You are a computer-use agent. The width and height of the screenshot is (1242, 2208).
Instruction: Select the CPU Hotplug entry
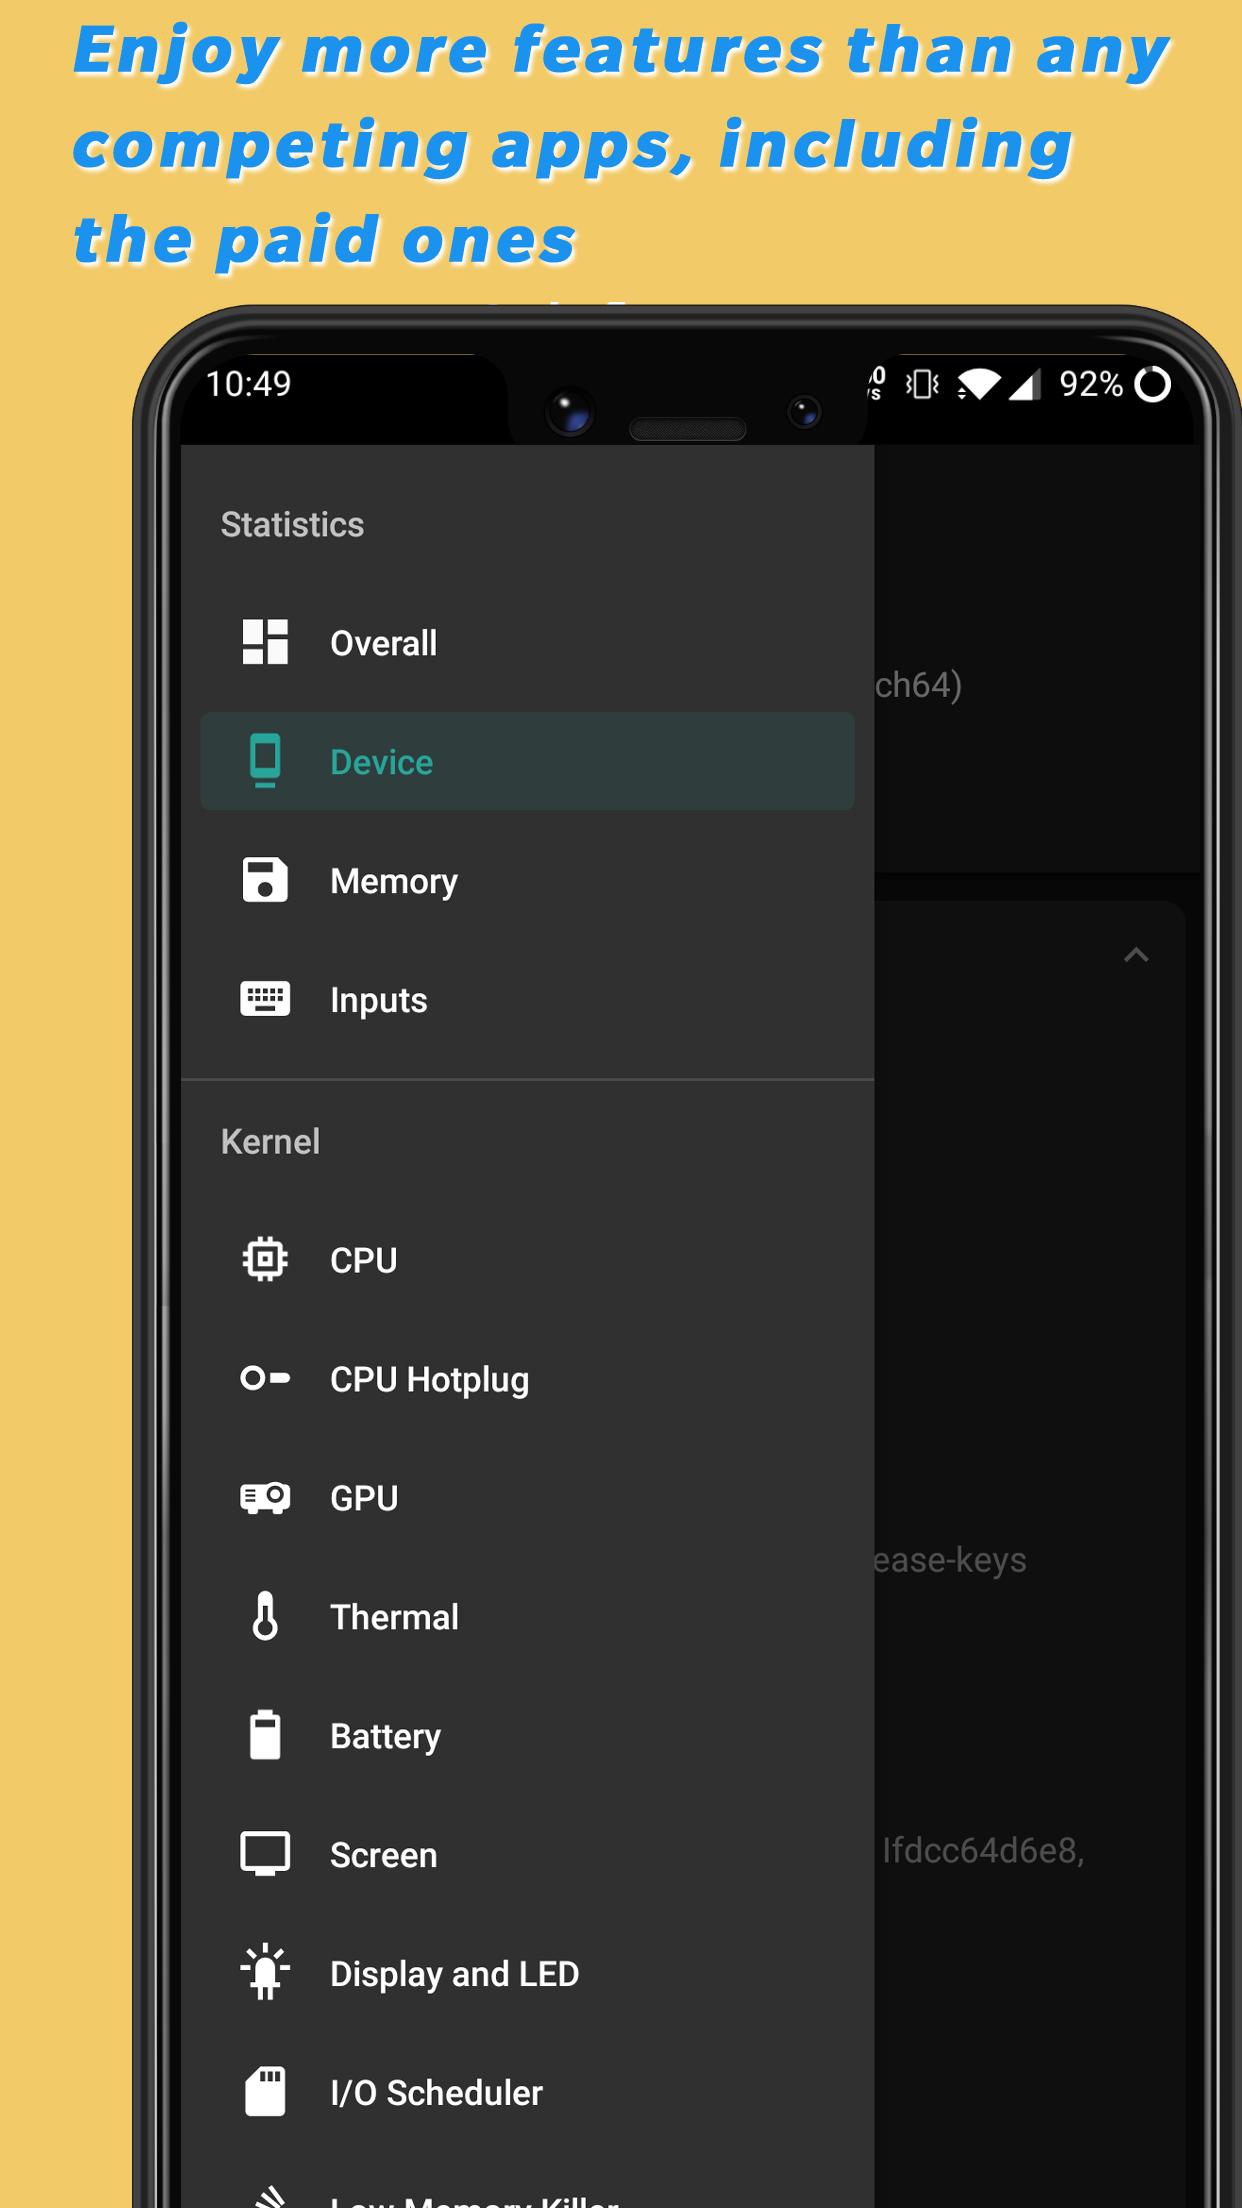429,1379
